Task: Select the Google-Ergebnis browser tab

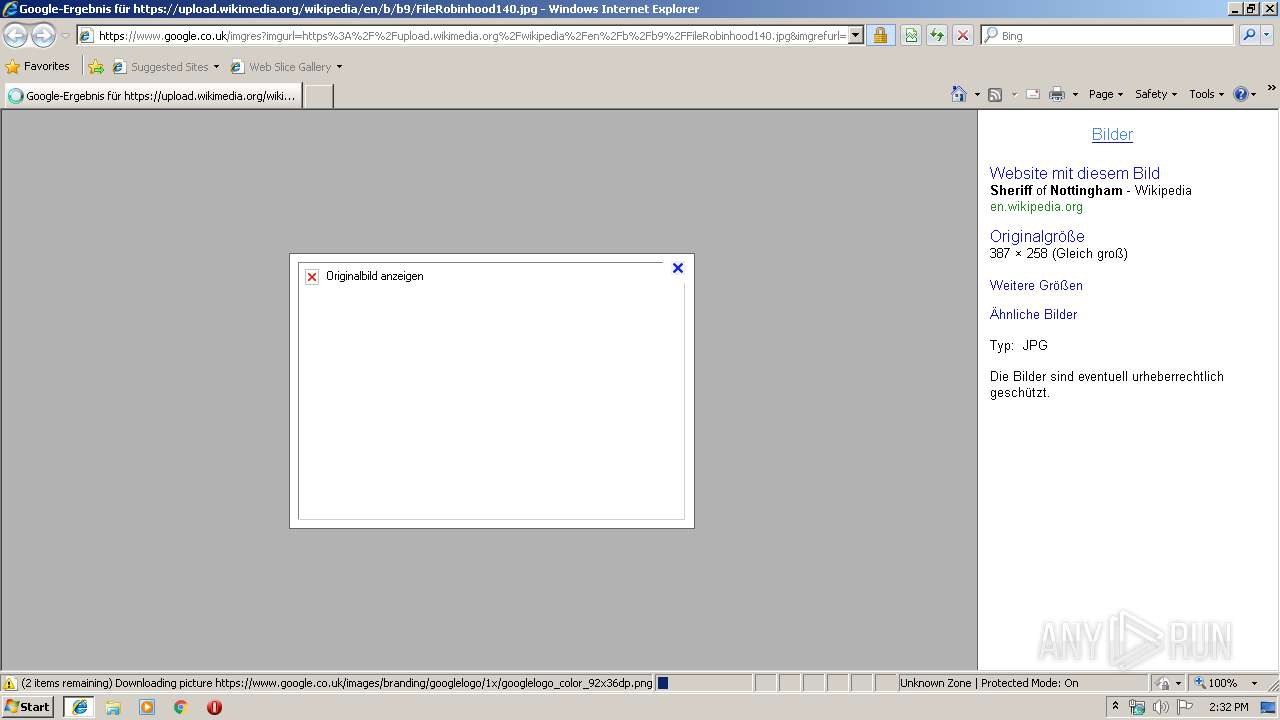Action: click(153, 96)
